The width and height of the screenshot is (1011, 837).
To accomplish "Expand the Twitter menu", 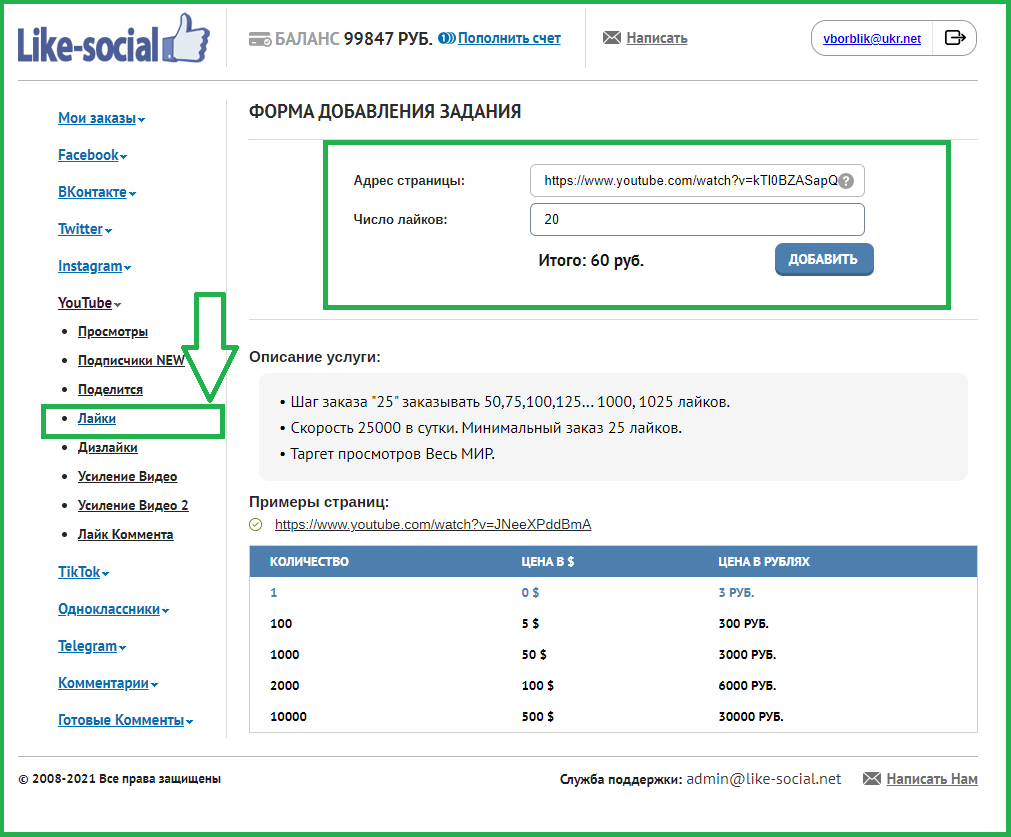I will coord(84,229).
